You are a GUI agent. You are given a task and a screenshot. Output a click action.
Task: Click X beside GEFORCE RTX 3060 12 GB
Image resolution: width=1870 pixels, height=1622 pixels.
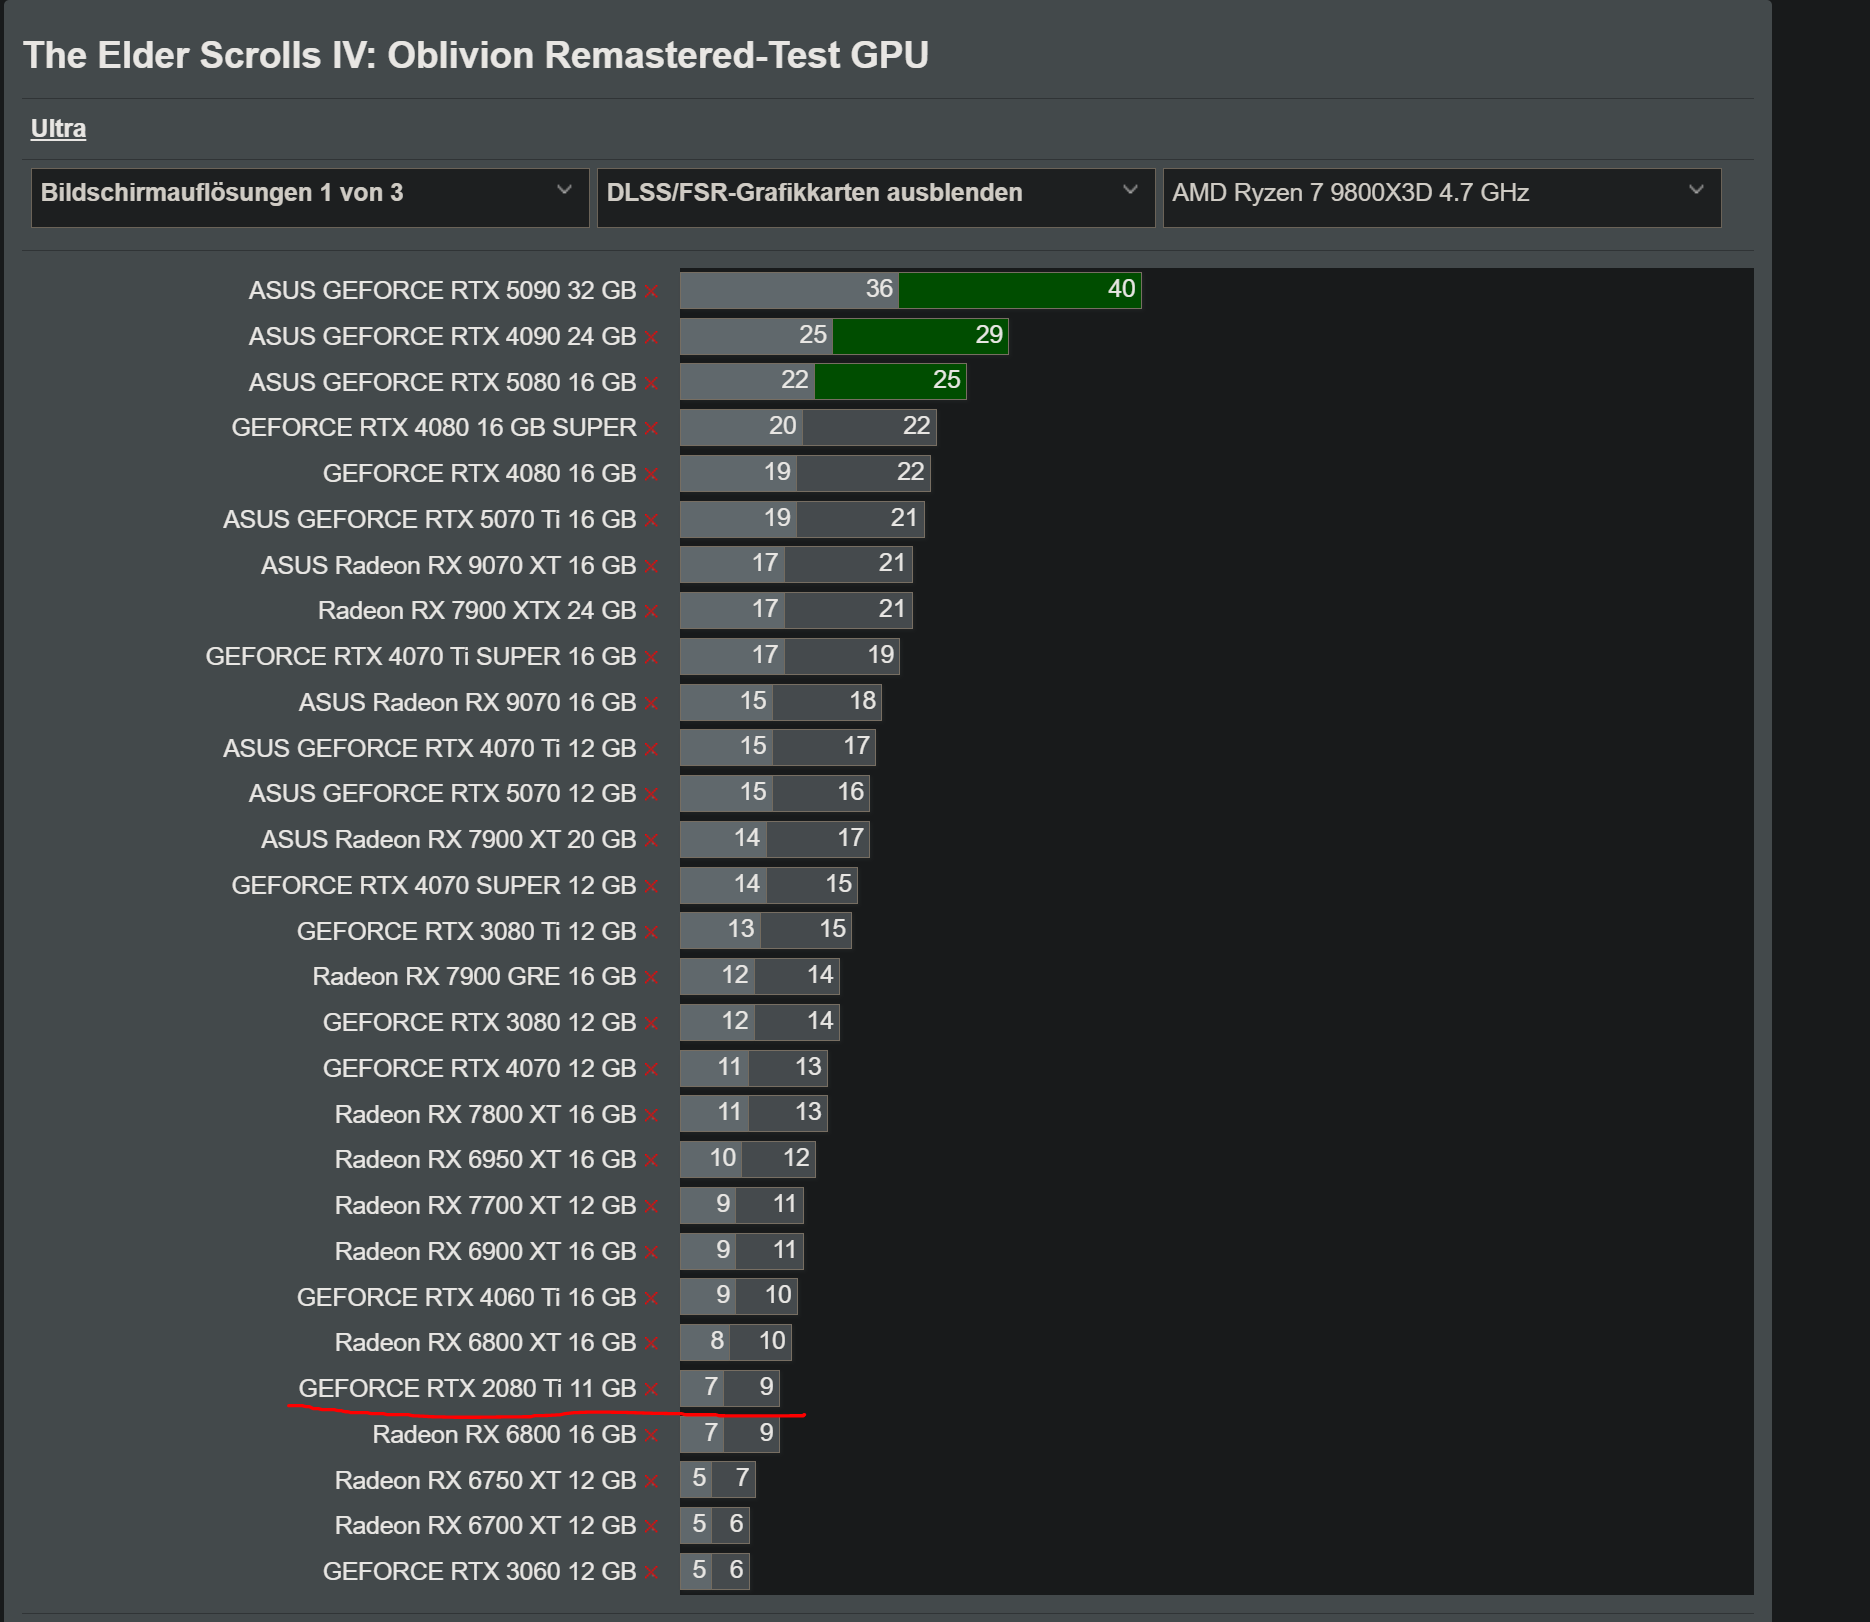point(652,1573)
